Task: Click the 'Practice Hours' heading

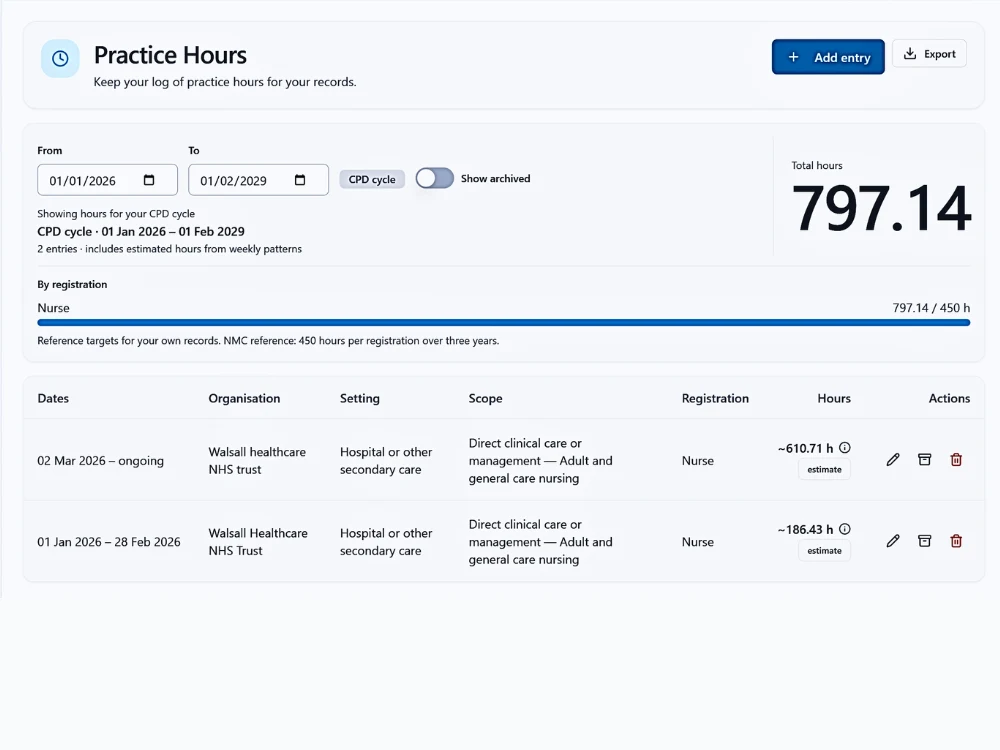Action: pyautogui.click(x=170, y=55)
